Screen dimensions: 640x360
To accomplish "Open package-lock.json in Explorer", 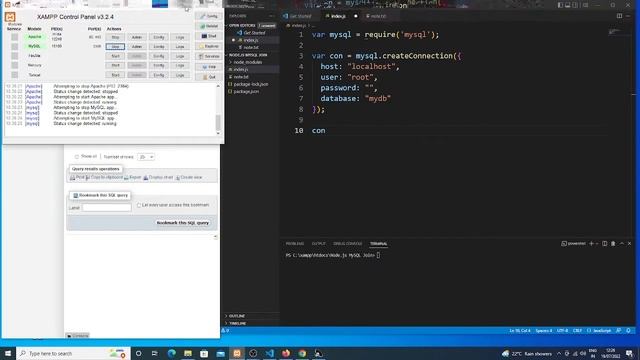I will pos(250,84).
